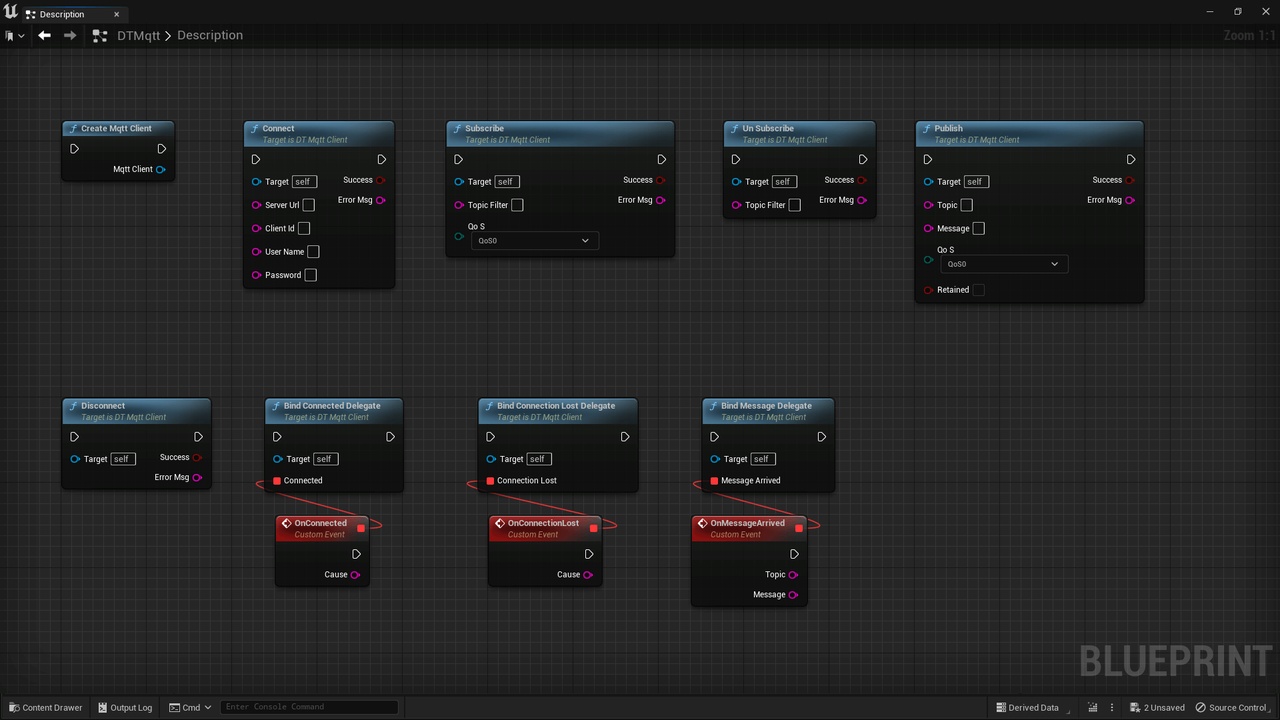1280x720 pixels.
Task: Click Connect node exec output pin
Action: (382, 159)
